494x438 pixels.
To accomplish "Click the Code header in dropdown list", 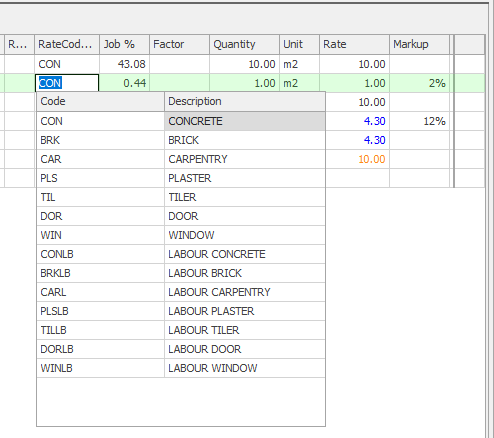I will tap(101, 101).
